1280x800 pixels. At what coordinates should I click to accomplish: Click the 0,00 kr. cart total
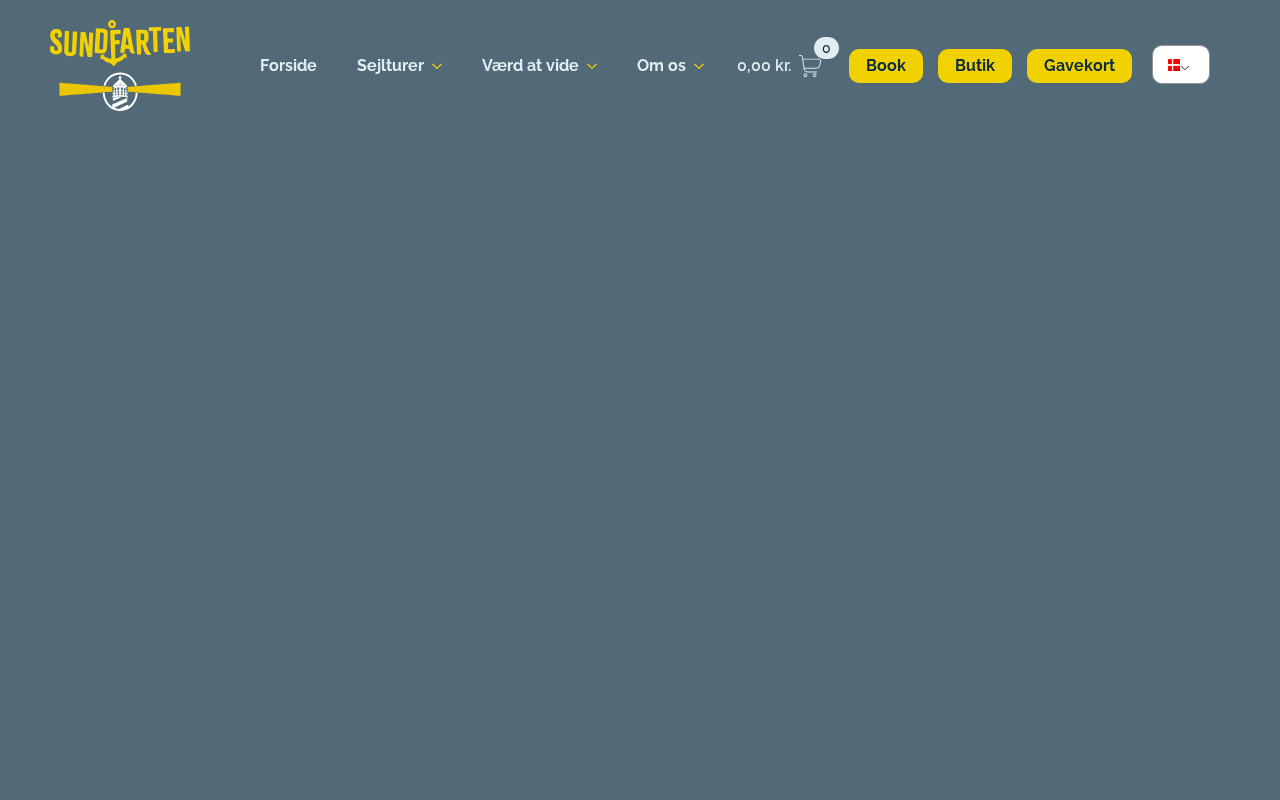764,66
